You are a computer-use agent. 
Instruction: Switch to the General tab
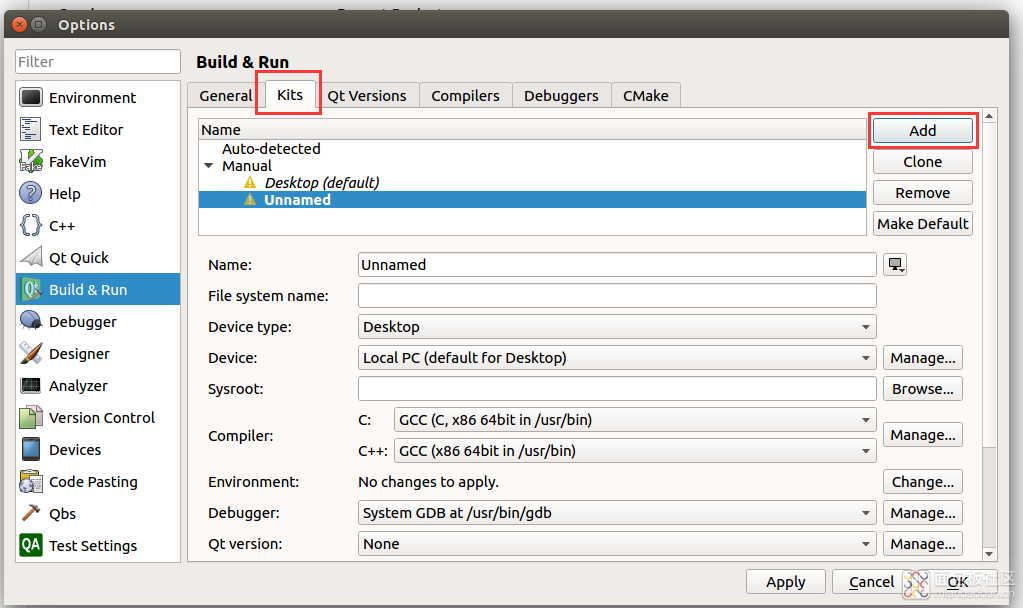[226, 96]
